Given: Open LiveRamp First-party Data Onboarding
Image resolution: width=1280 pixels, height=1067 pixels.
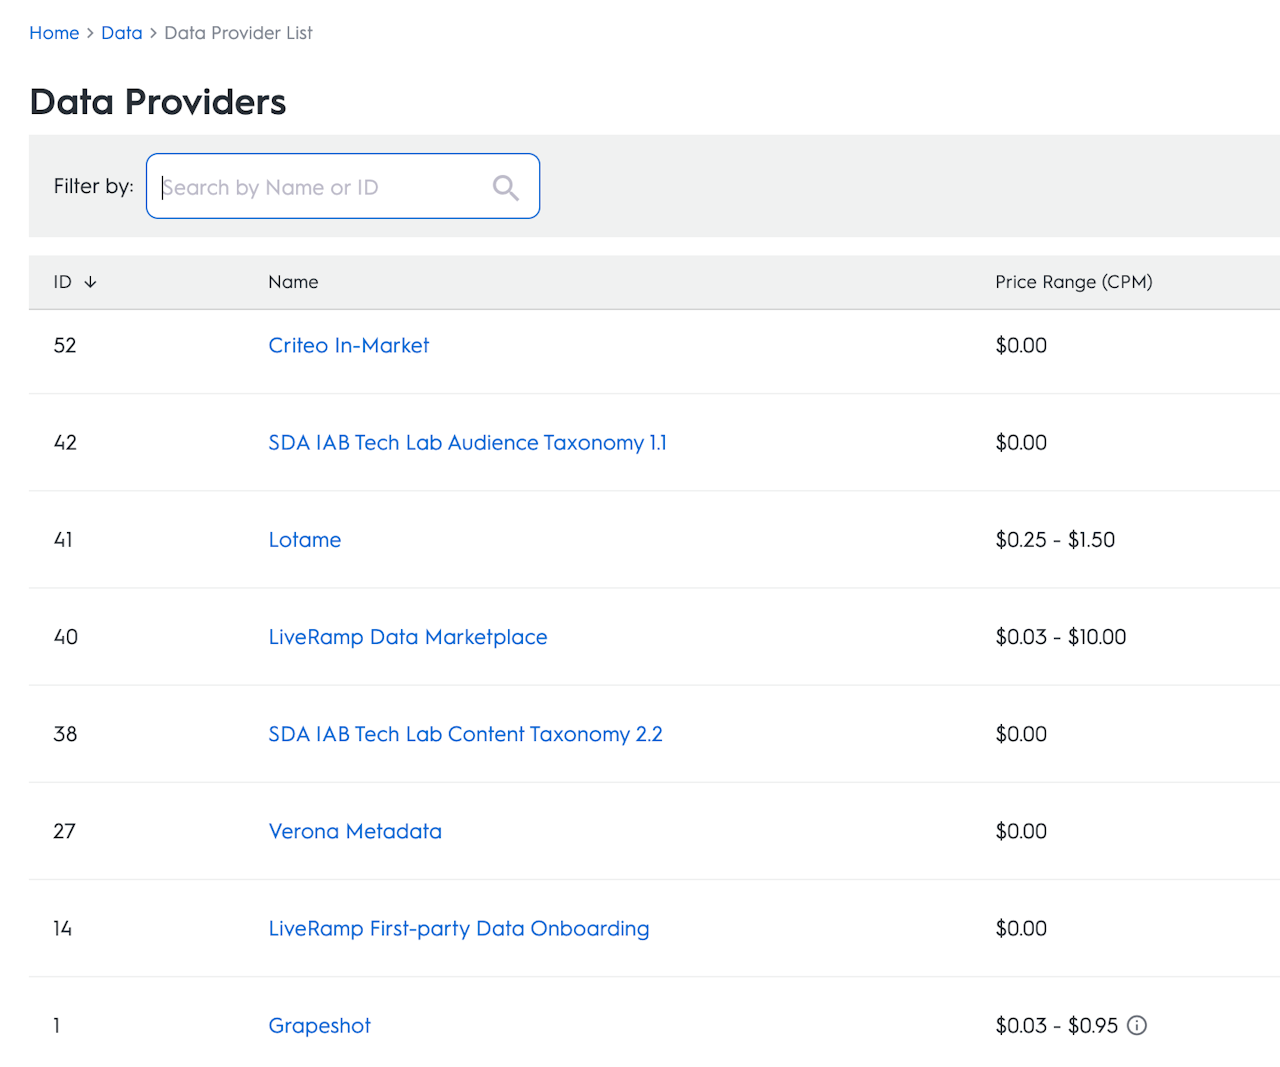Looking at the screenshot, I should 458,928.
